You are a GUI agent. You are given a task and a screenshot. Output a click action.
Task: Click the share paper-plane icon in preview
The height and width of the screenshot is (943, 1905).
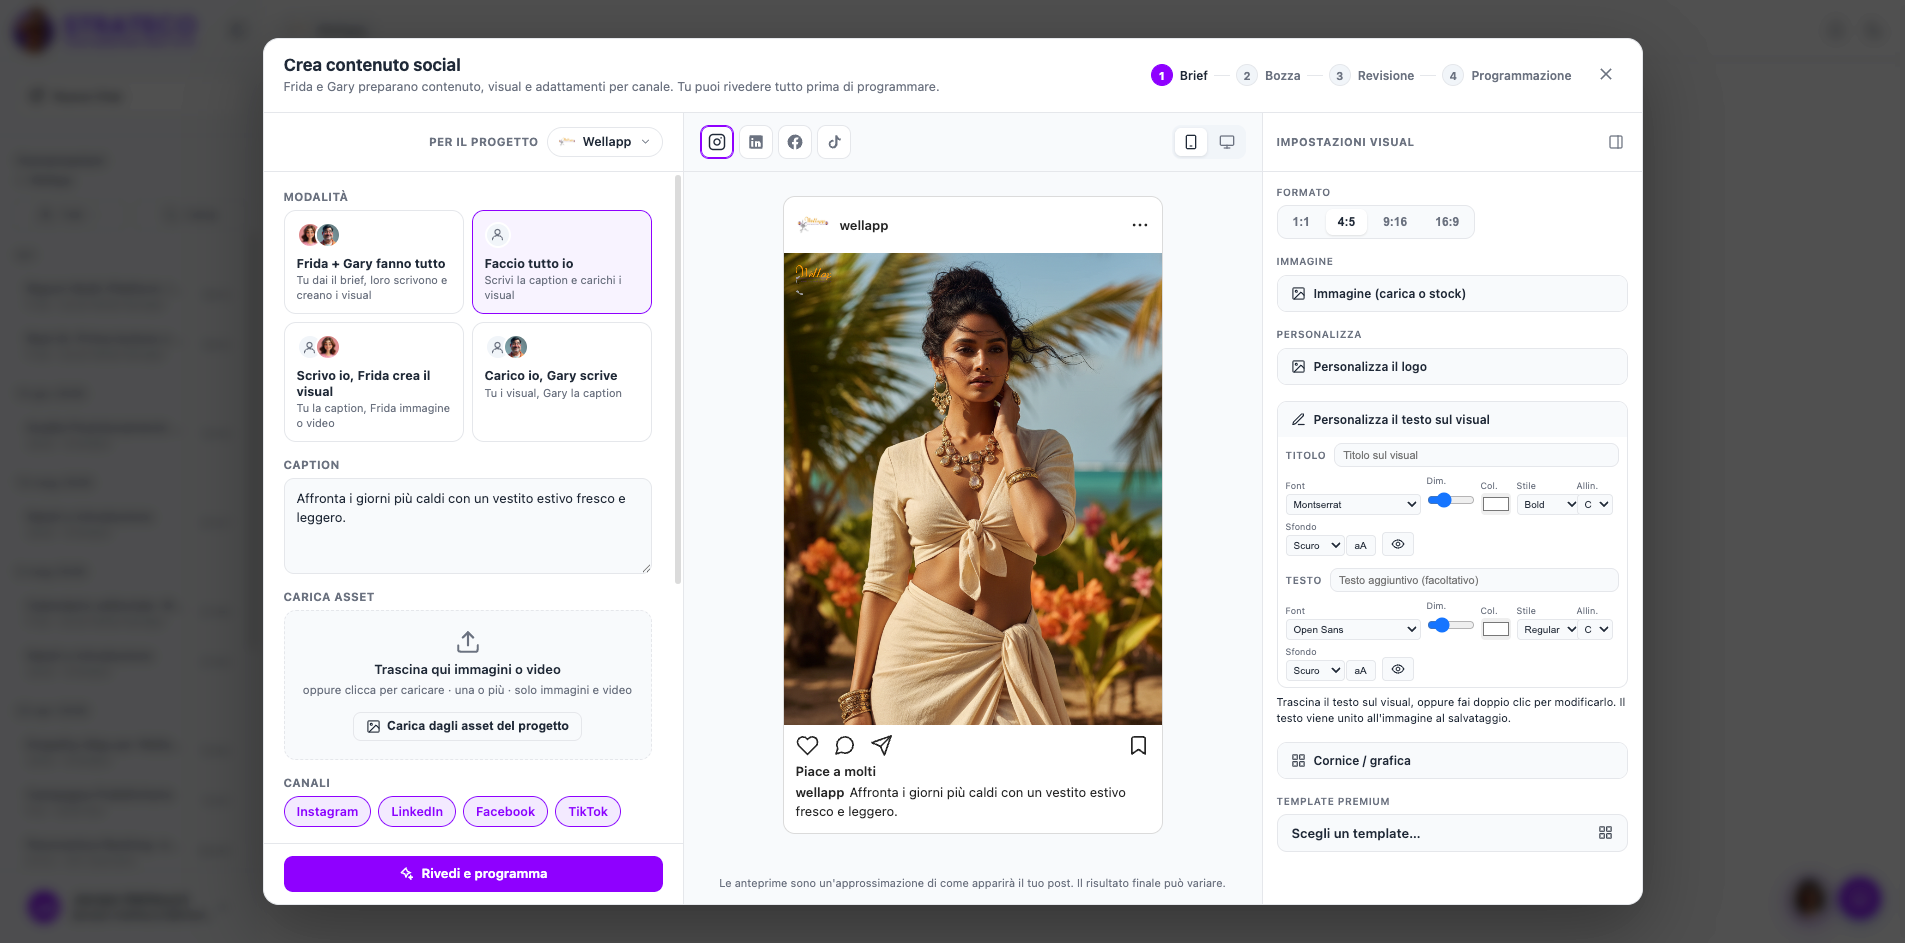[881, 745]
